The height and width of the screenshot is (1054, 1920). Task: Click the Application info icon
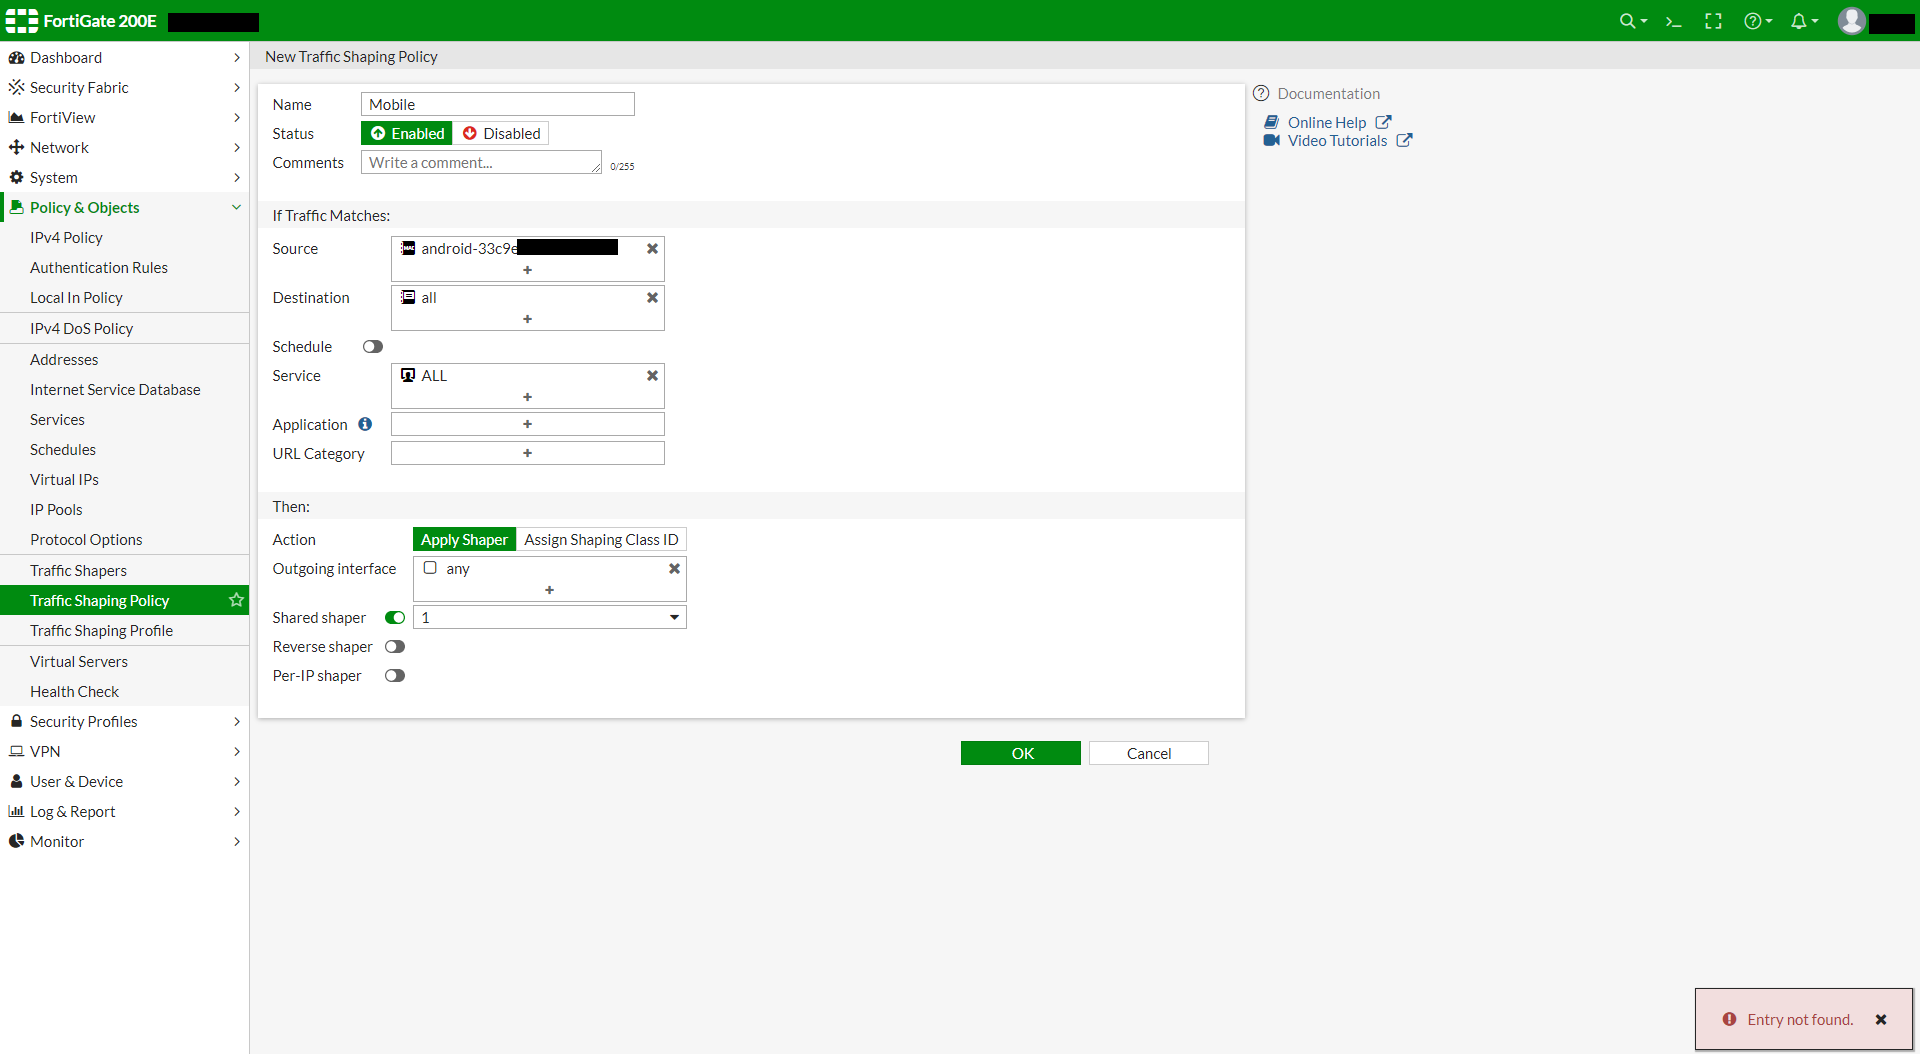pyautogui.click(x=365, y=424)
